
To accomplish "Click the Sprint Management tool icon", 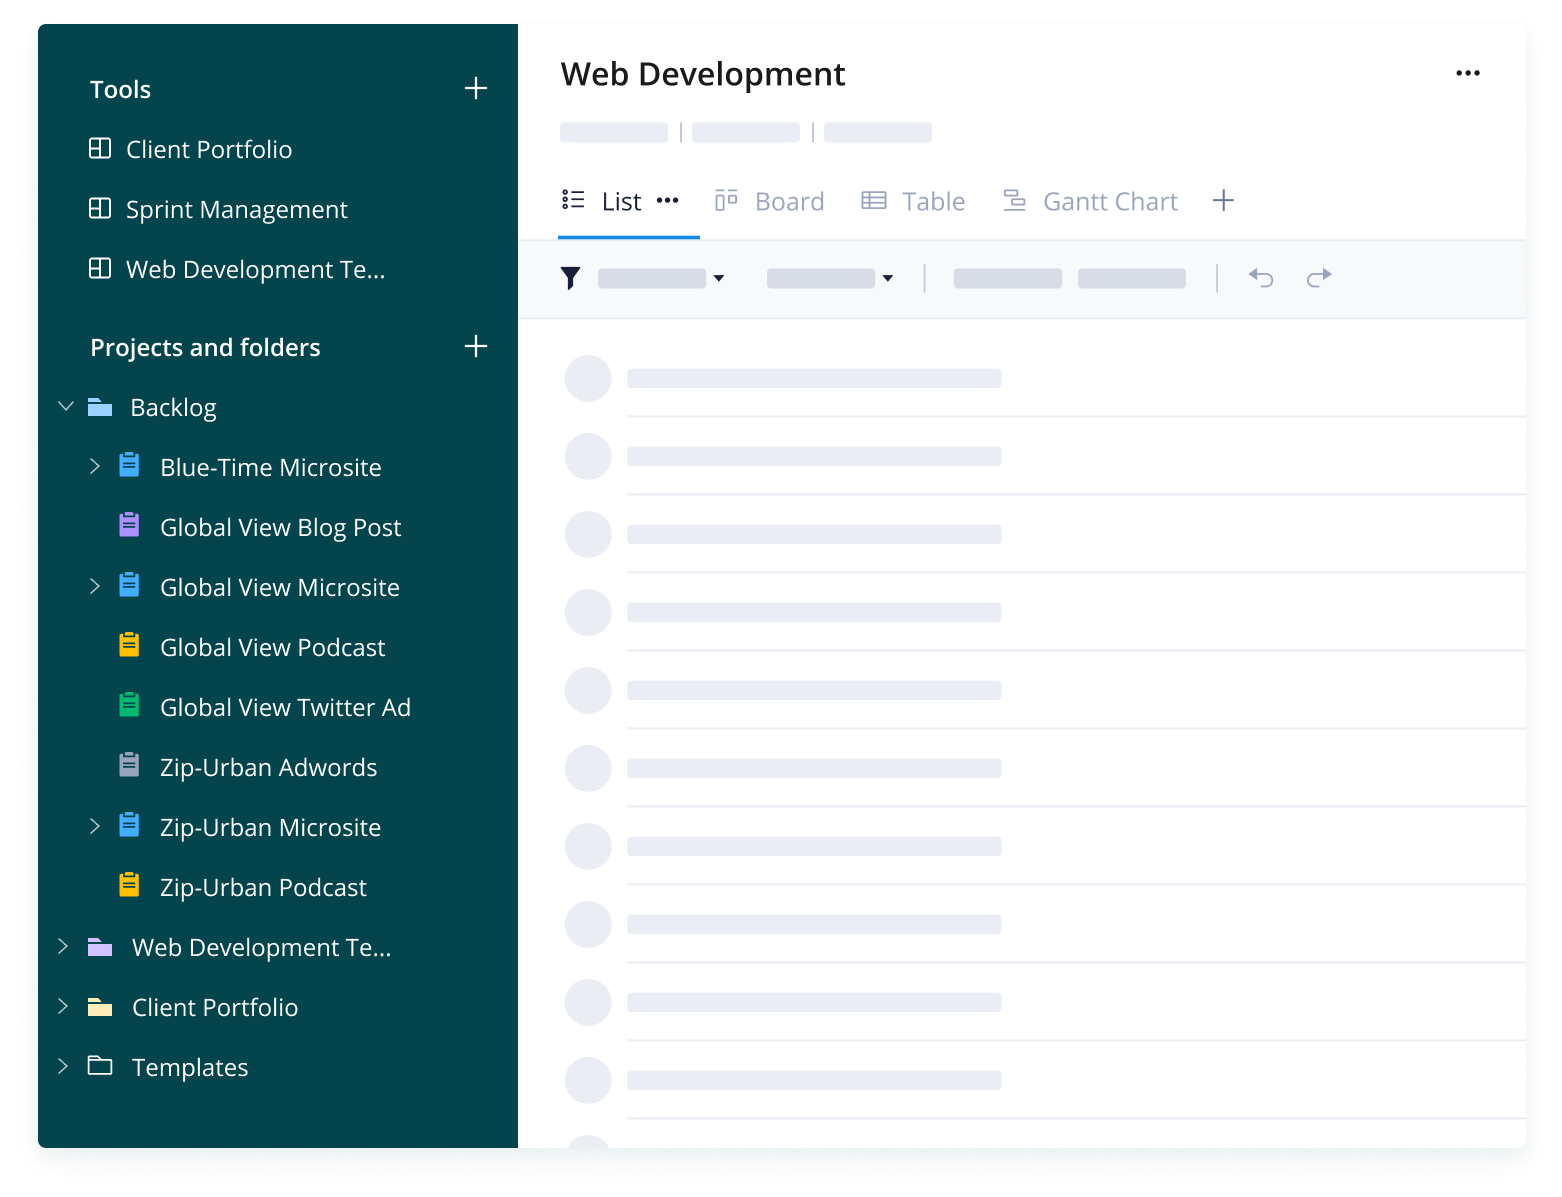I will (x=100, y=208).
